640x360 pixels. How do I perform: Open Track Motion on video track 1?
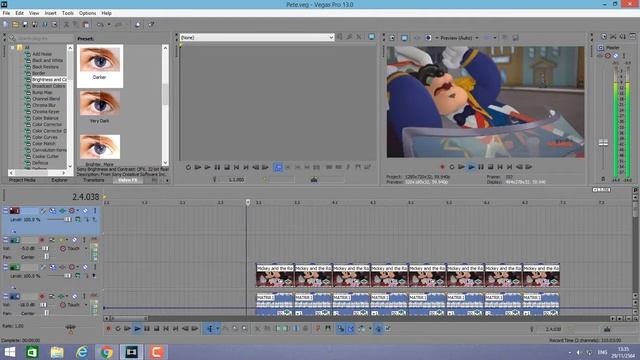(53, 211)
